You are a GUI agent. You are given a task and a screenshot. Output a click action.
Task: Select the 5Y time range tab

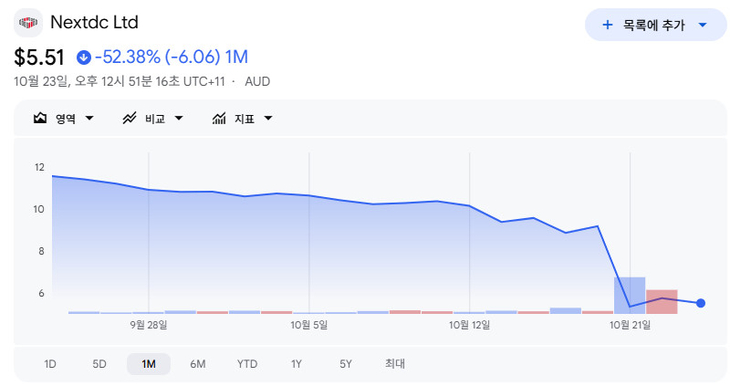(345, 364)
